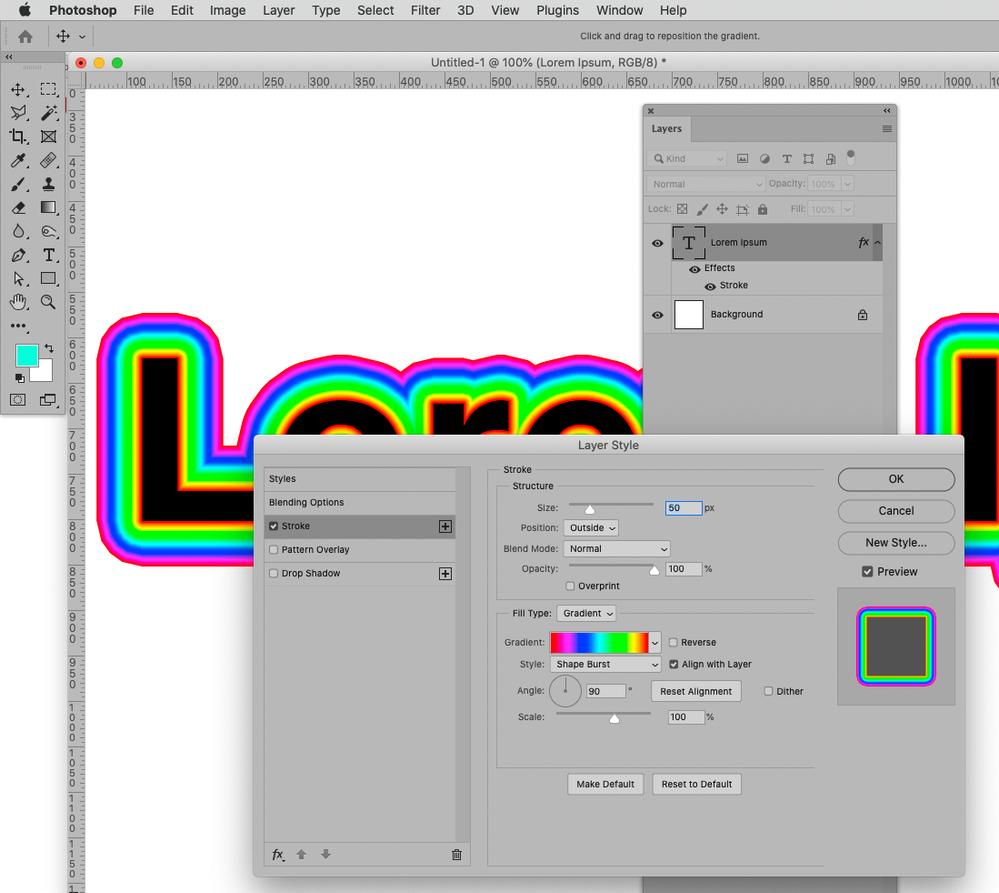
Task: Hide the Background layer
Action: [x=657, y=314]
